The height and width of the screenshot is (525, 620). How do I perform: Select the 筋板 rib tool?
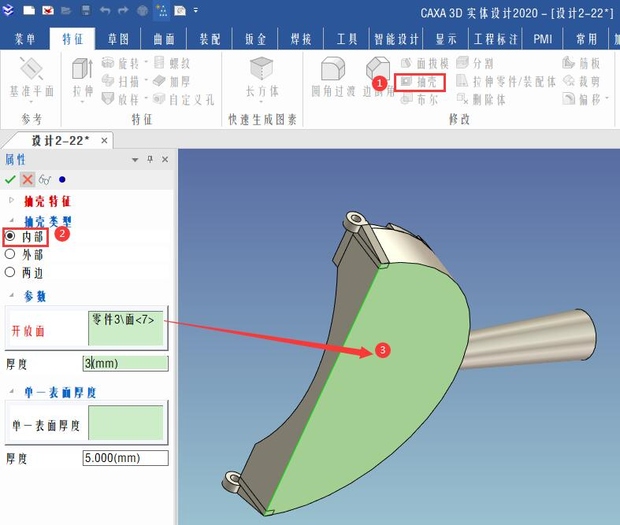tap(581, 63)
